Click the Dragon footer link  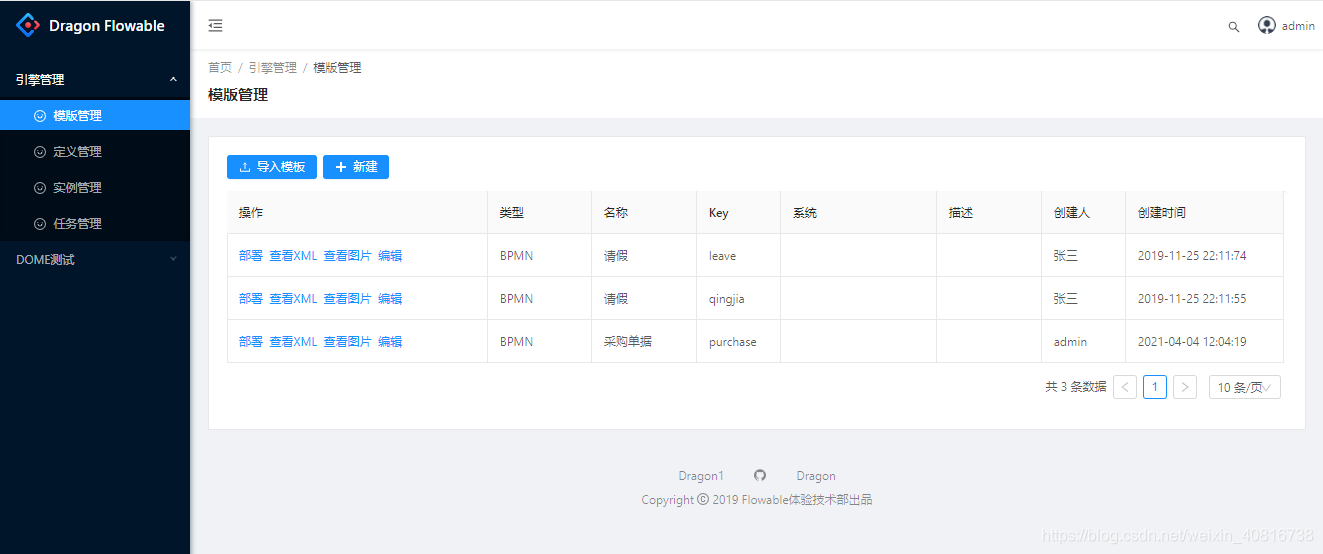[x=816, y=476]
